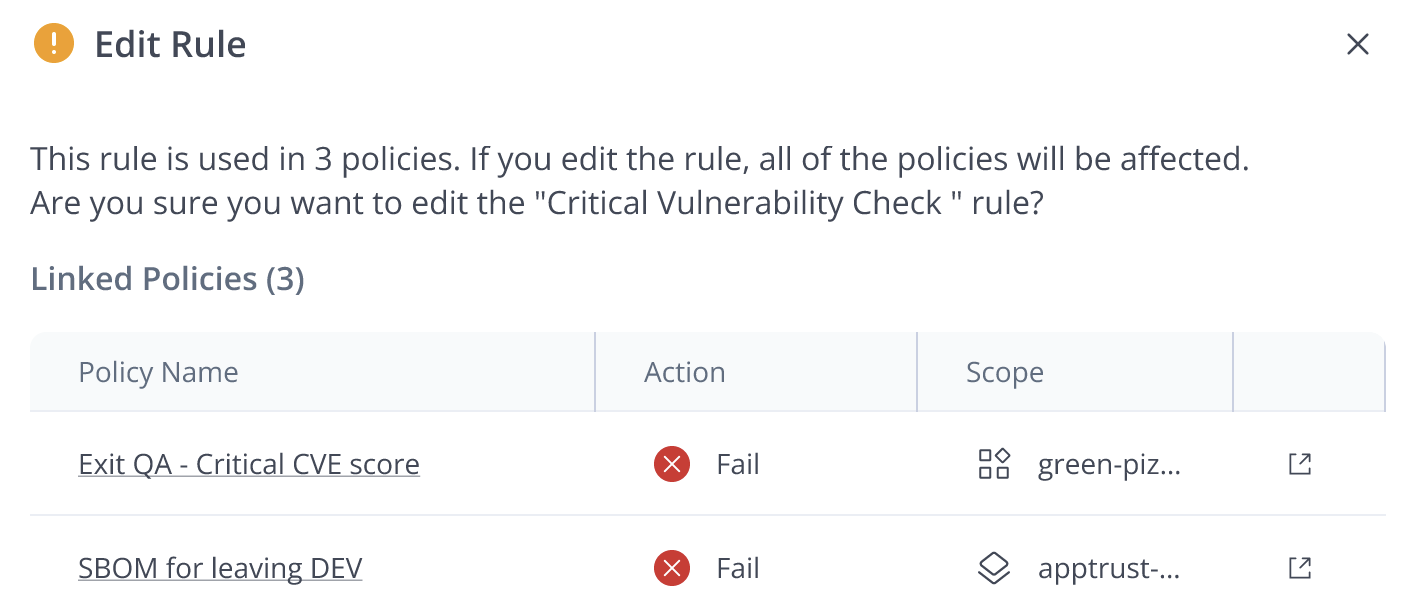The image size is (1410, 612).
Task: Click the application scope icon beside green-piz...
Action: tap(994, 464)
